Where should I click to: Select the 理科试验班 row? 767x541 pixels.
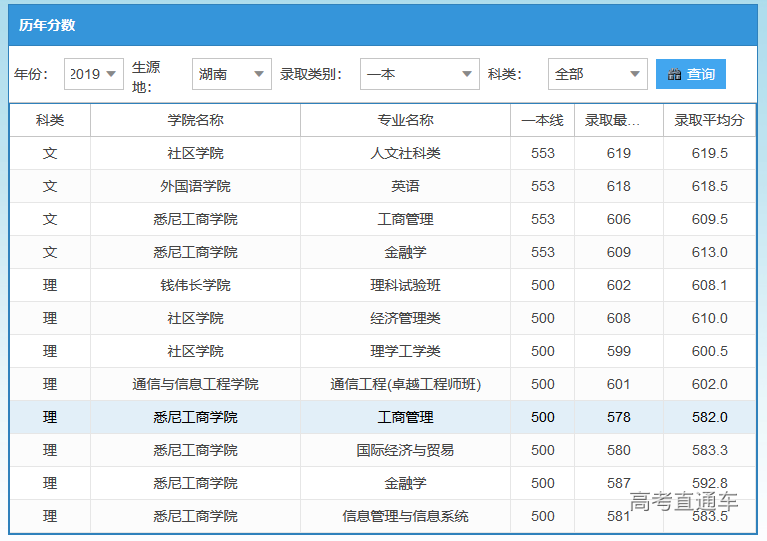coord(405,285)
